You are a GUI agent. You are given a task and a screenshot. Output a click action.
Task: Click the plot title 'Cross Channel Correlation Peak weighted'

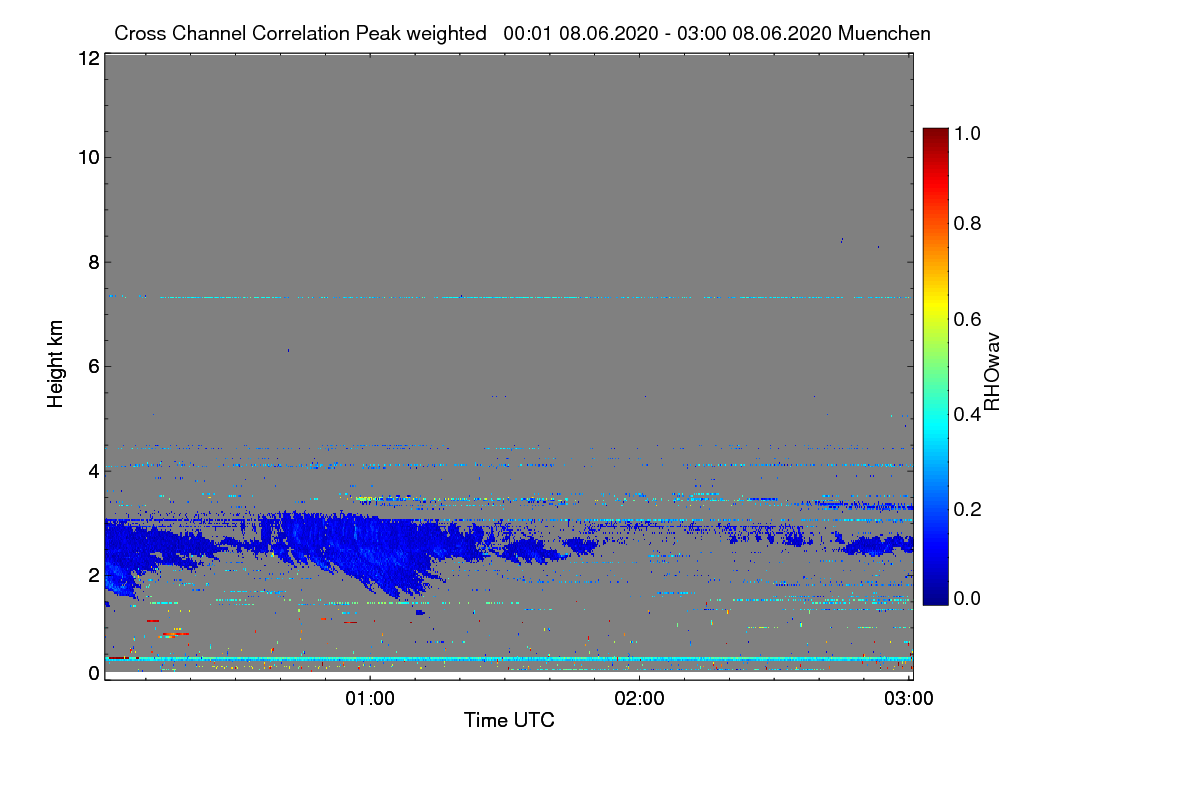(x=300, y=33)
